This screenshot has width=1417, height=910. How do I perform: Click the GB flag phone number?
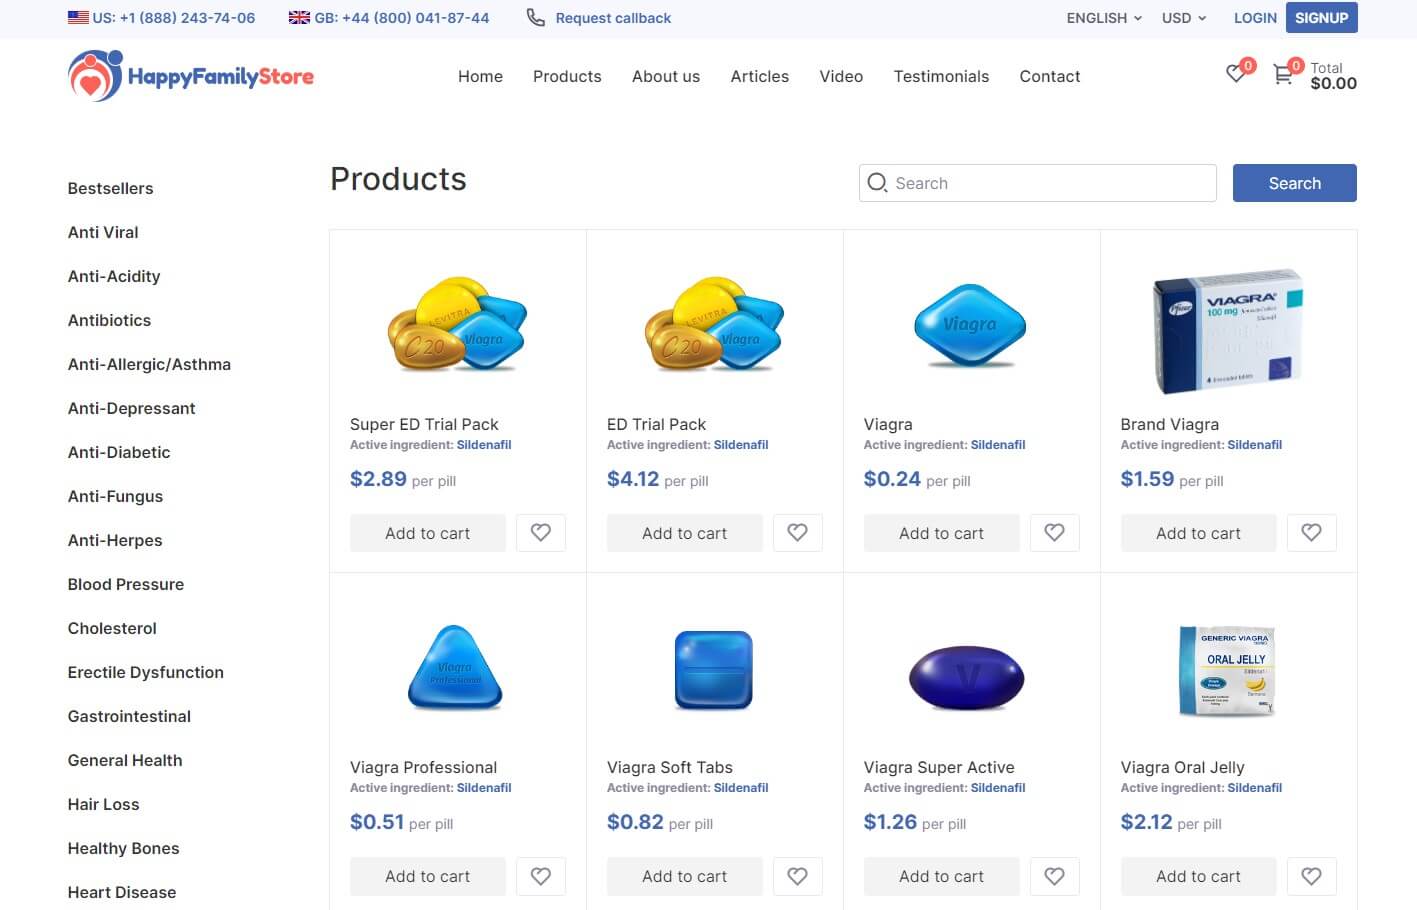tap(389, 18)
